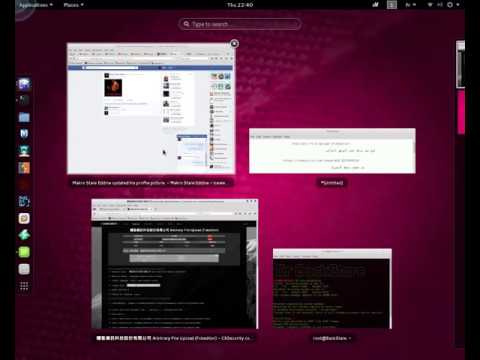Click the performance monitor icon in top bar
Viewport: 480px width, 360px height.
(376, 5)
